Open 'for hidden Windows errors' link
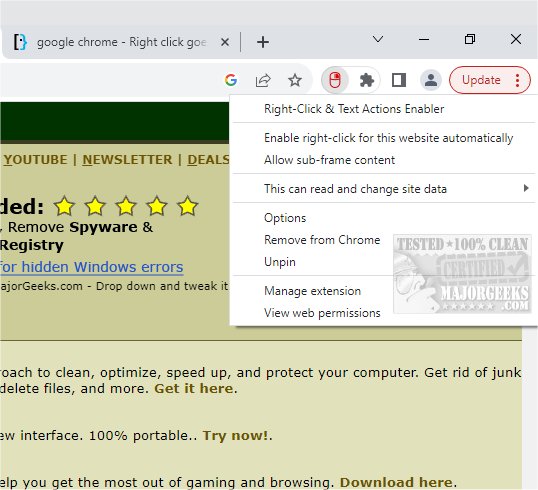This screenshot has height=490, width=538. (92, 267)
